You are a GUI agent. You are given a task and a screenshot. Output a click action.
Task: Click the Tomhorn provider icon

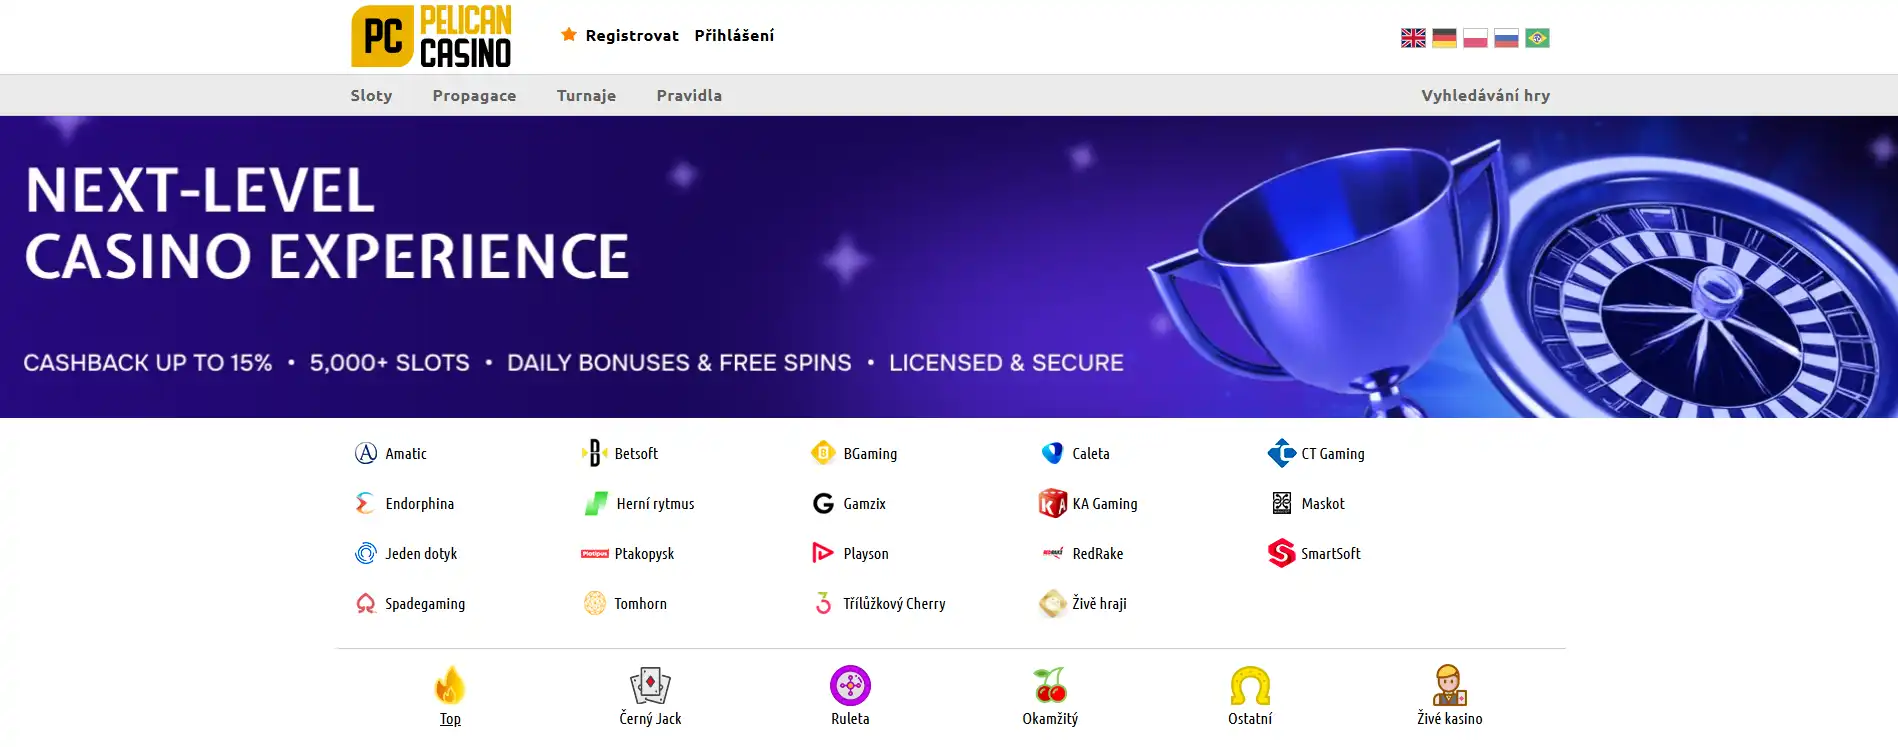click(x=595, y=603)
